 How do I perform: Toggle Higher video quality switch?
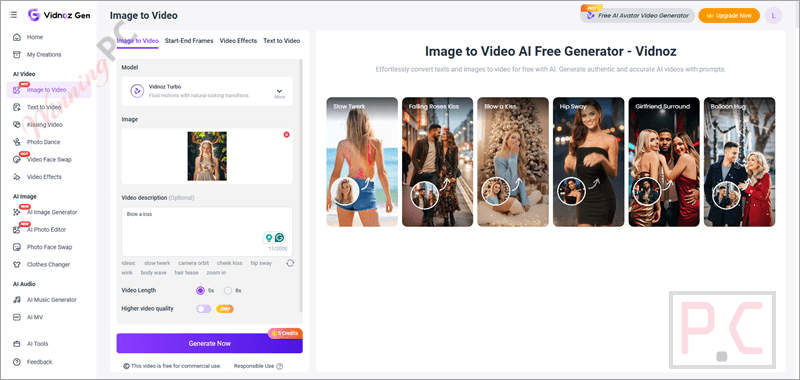click(204, 309)
